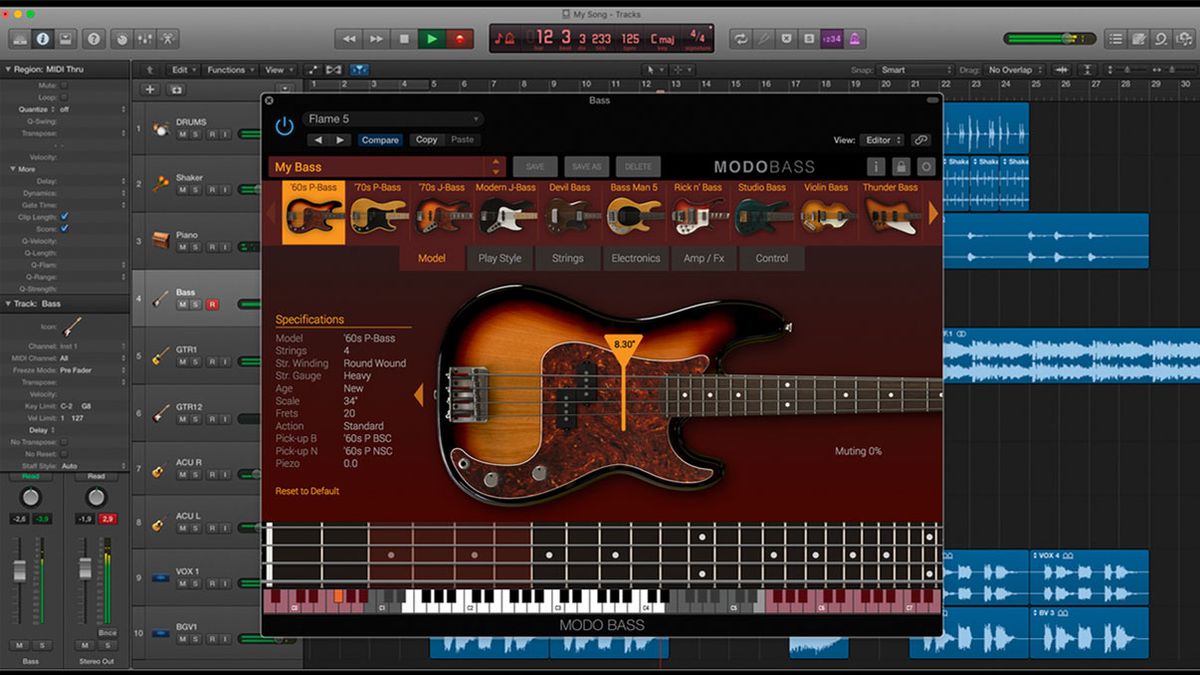Open the View Editor dropdown
This screenshot has width=1200, height=675.
(x=884, y=140)
